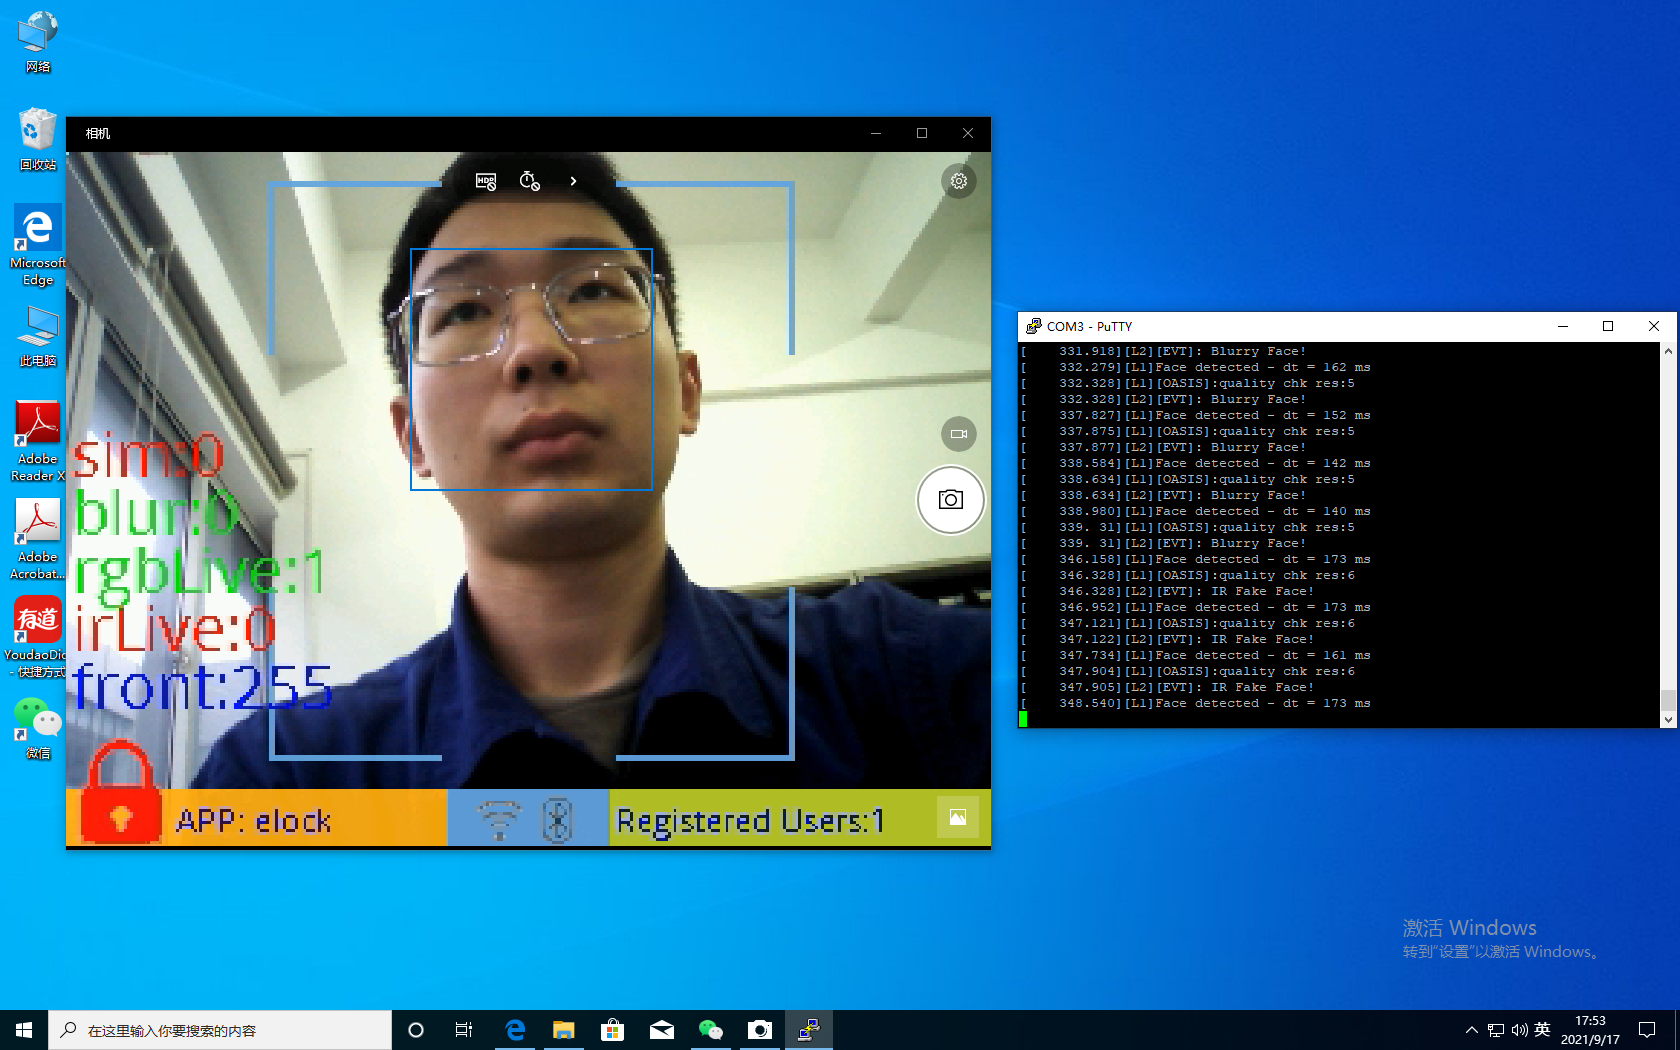The image size is (1680, 1050).
Task: Open Cortana from the taskbar
Action: point(416,1030)
